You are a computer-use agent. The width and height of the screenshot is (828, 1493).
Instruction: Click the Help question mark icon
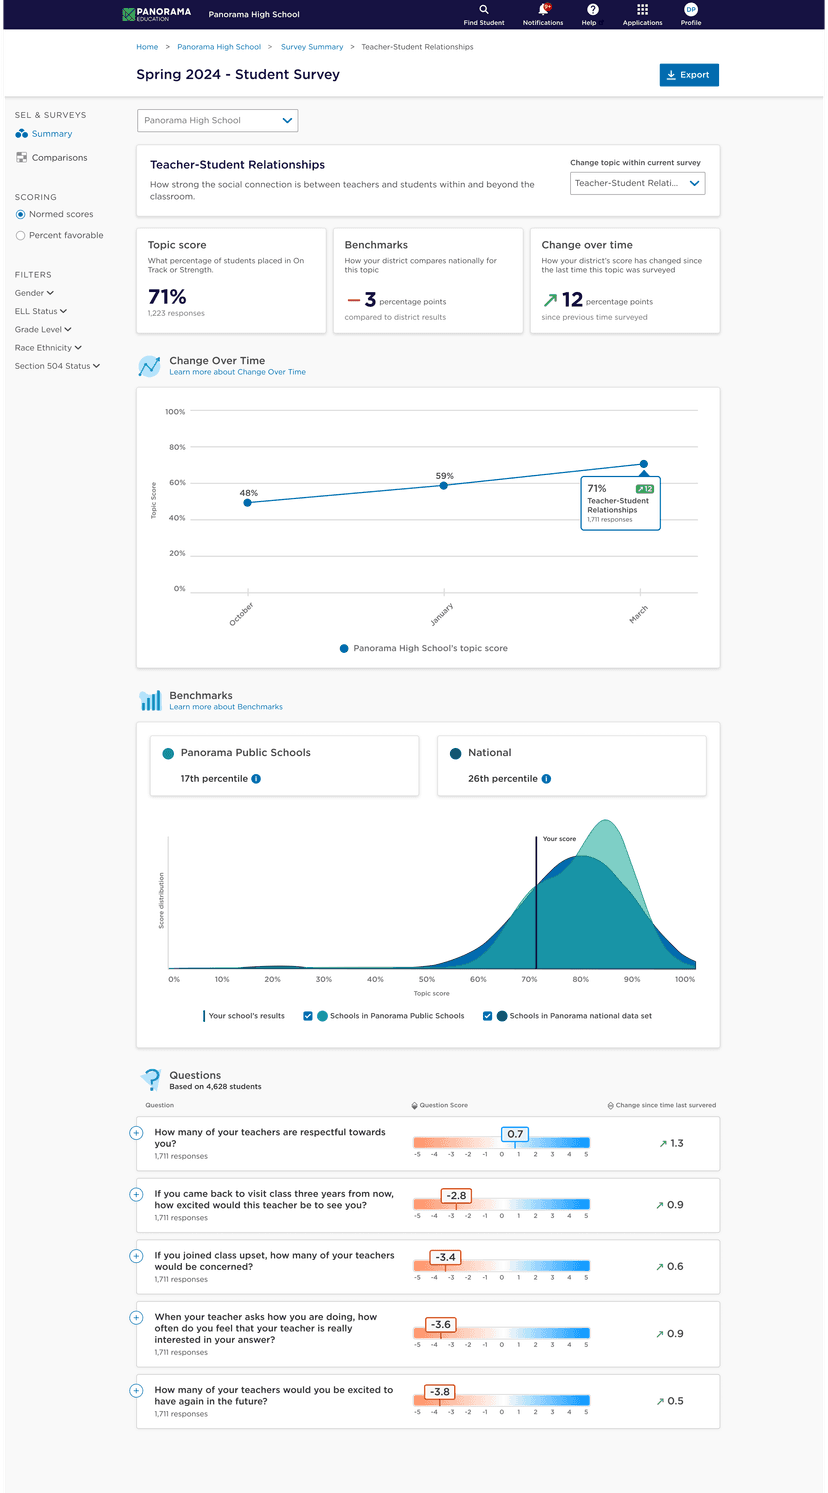point(592,10)
